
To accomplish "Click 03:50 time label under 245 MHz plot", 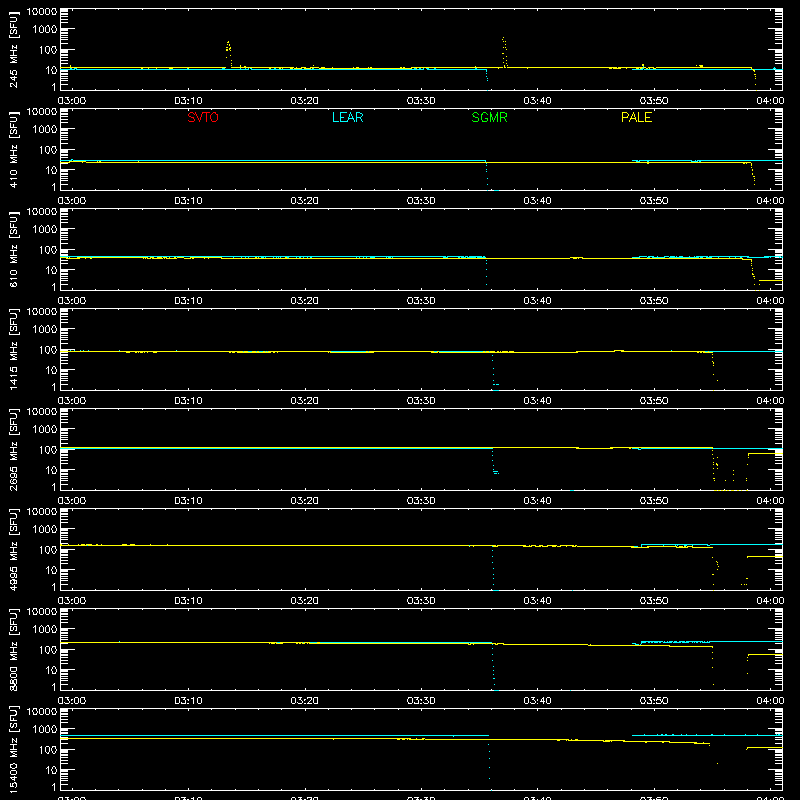I will pos(654,101).
